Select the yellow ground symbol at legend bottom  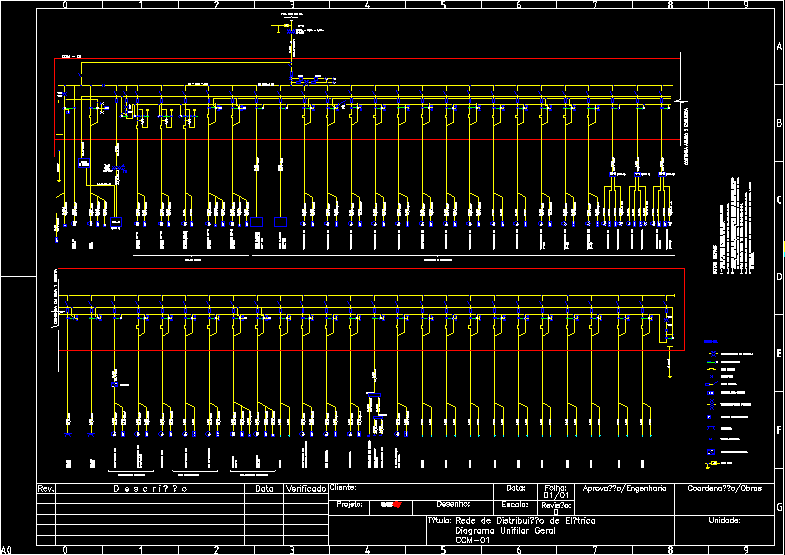coord(712,465)
